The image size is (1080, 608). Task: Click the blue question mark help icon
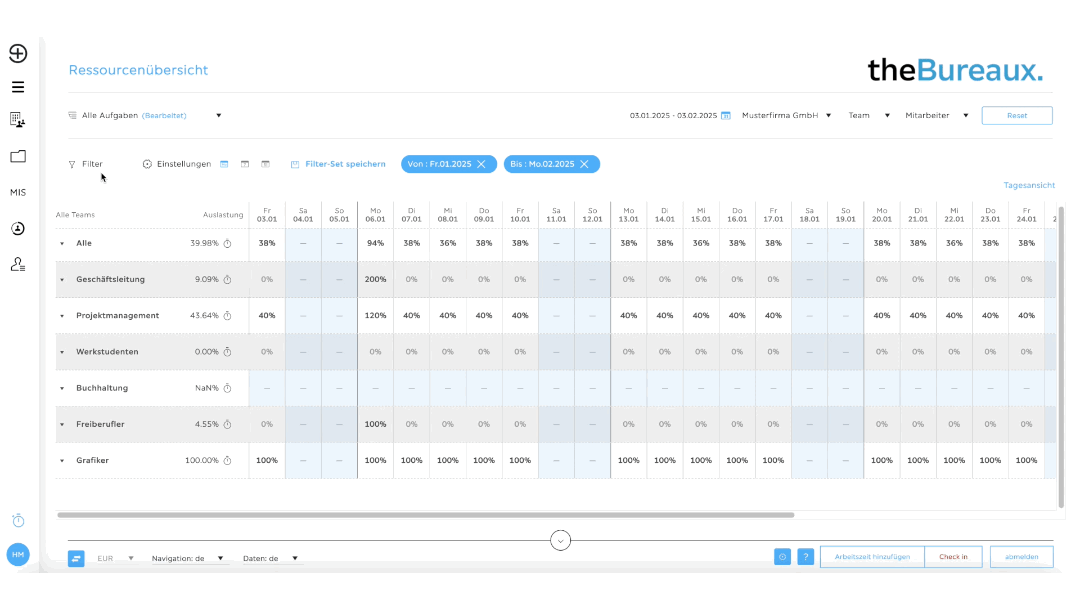click(805, 557)
